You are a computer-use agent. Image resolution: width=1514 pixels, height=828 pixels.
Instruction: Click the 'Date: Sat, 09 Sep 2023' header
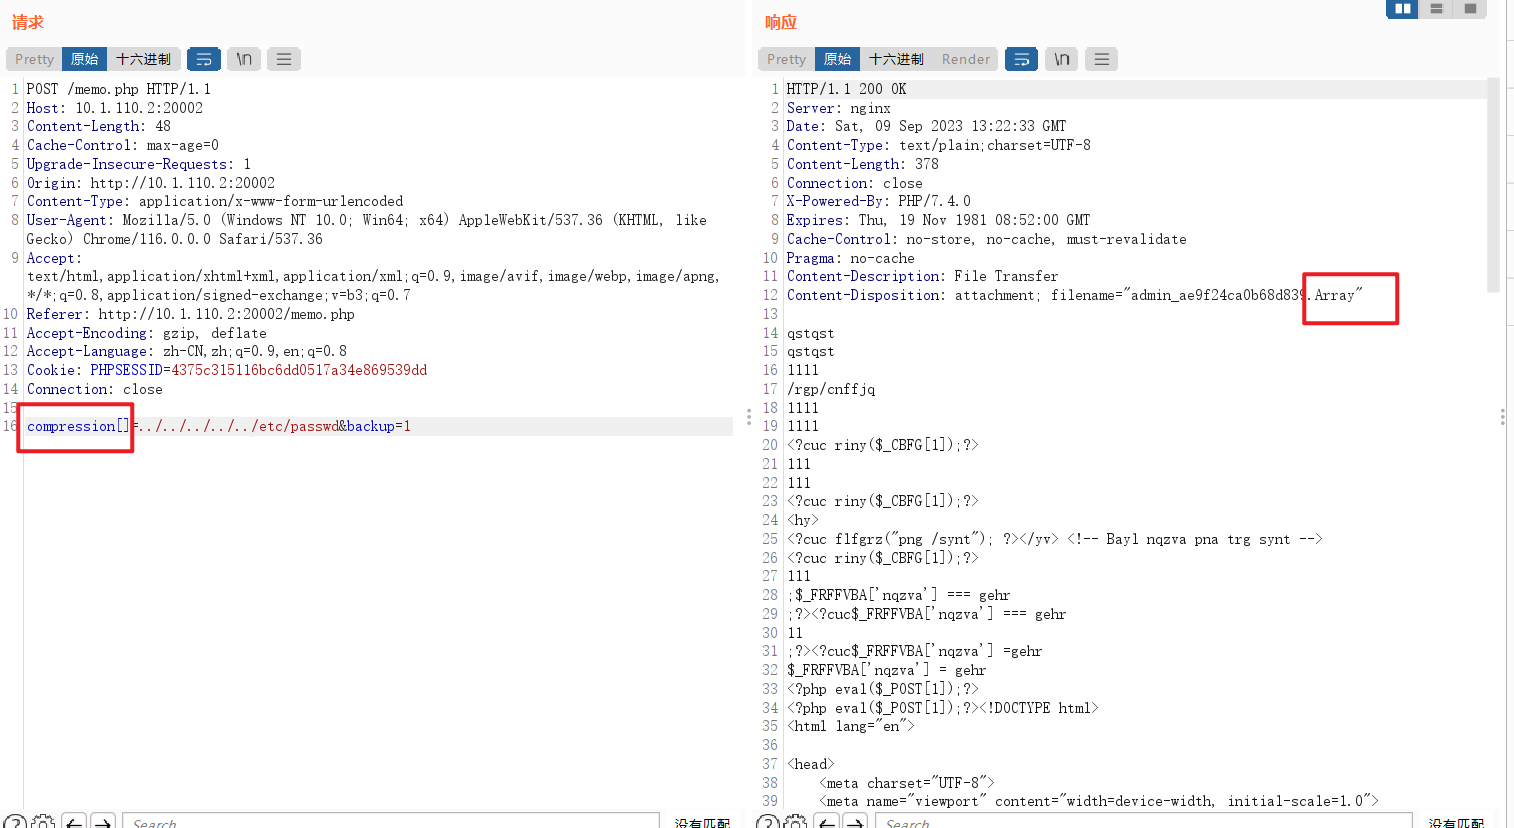tap(927, 126)
